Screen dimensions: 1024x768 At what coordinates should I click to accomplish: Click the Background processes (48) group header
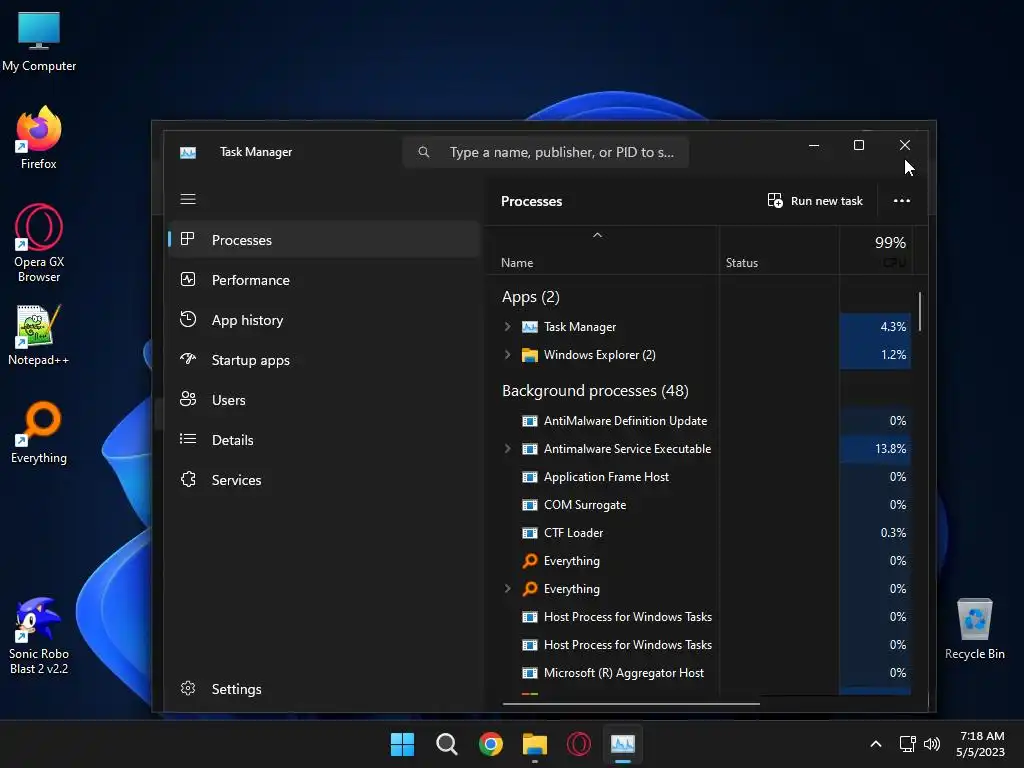(595, 391)
